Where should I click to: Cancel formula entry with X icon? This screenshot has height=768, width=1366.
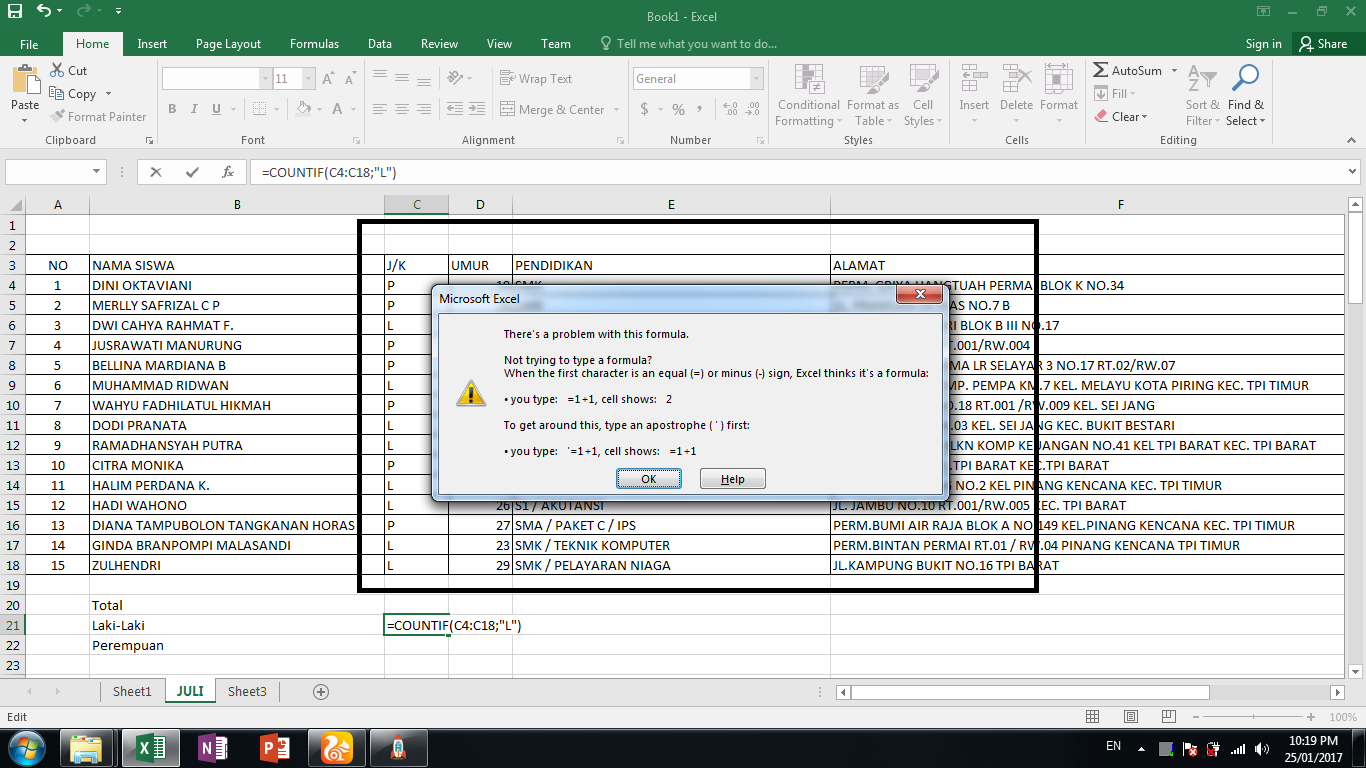click(156, 172)
